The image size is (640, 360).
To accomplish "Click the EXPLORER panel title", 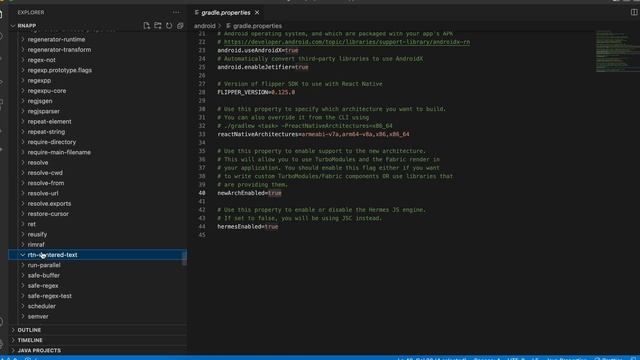I will tap(31, 13).
